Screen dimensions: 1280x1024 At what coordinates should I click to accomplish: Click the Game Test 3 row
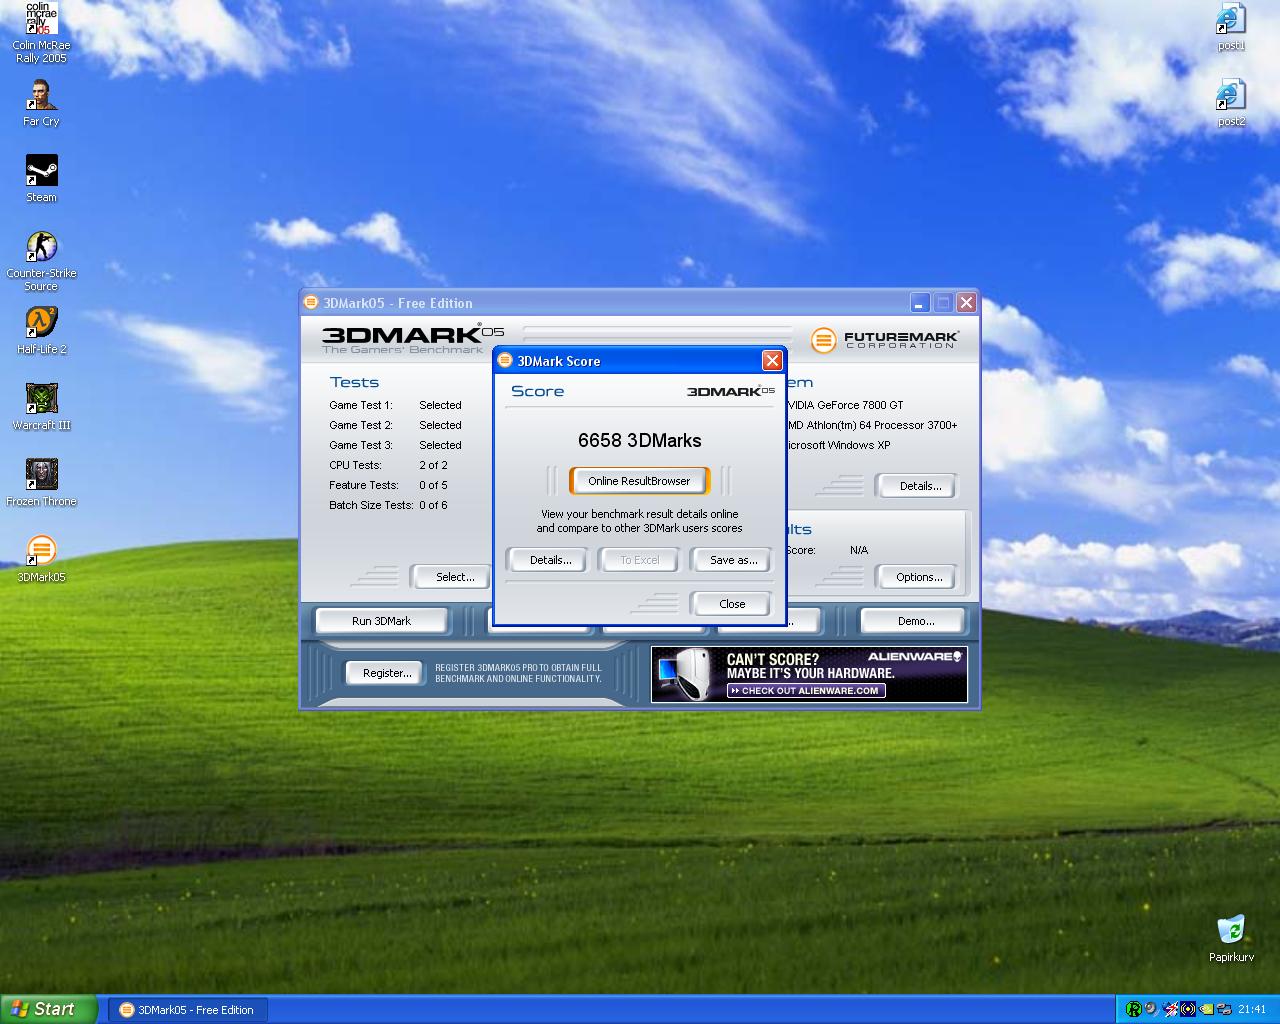395,445
